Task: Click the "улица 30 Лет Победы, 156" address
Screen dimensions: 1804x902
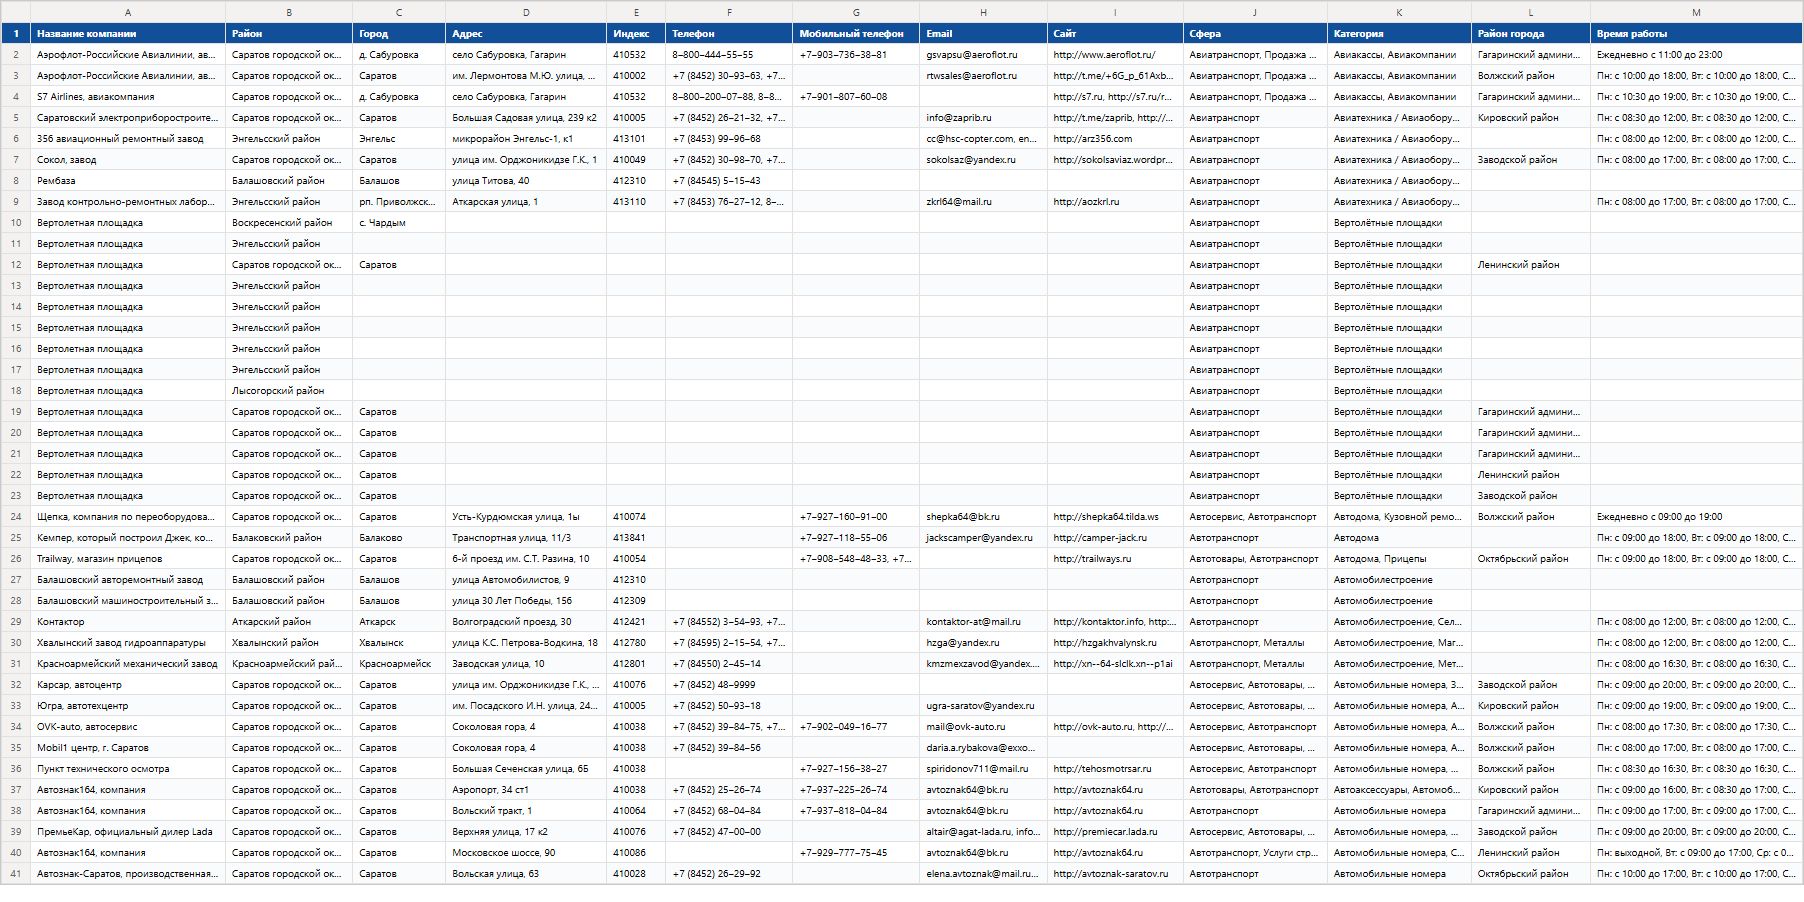Action: point(526,601)
